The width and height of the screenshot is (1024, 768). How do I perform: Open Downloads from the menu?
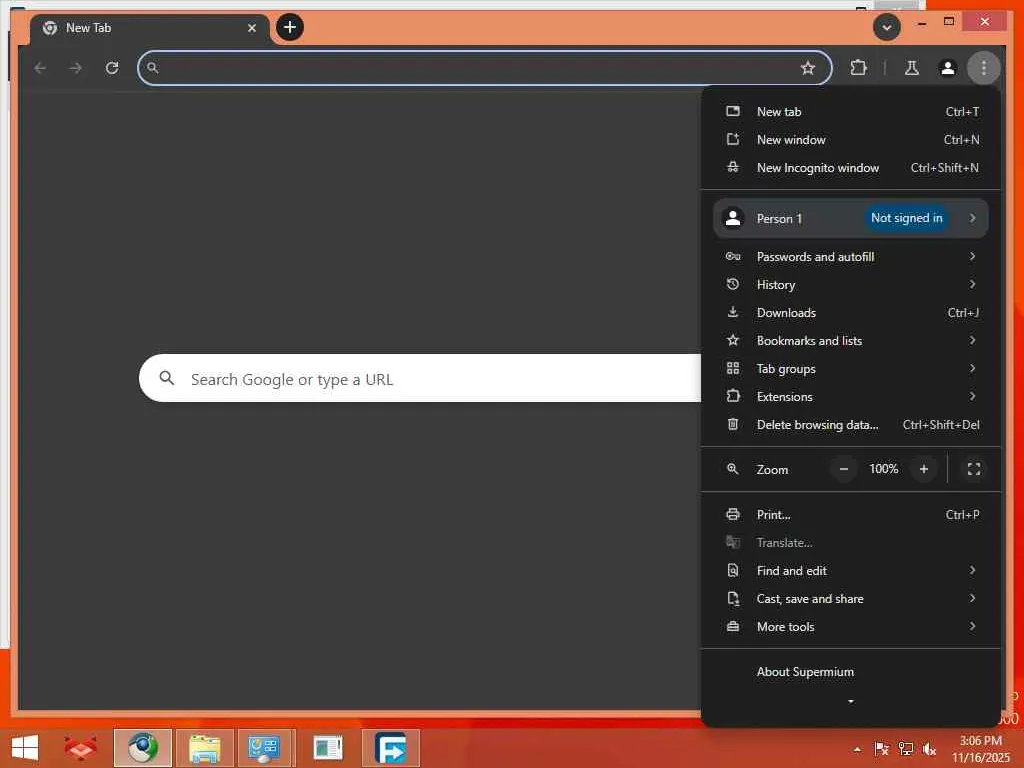point(851,313)
